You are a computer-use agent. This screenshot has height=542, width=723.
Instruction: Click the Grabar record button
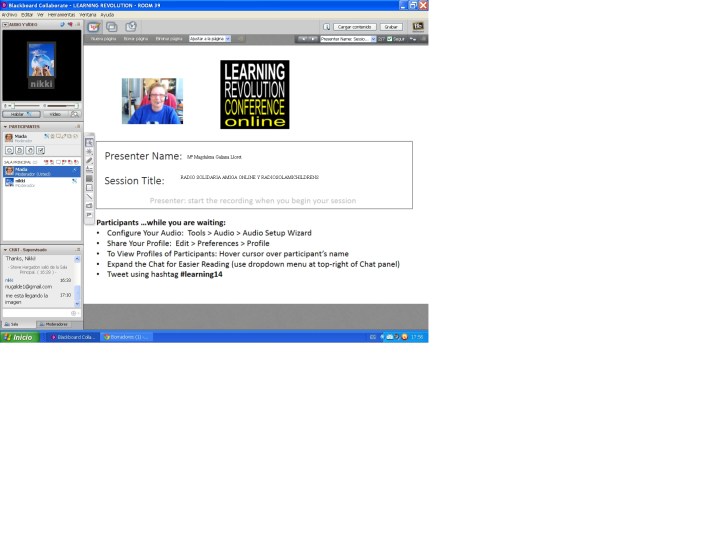point(391,27)
